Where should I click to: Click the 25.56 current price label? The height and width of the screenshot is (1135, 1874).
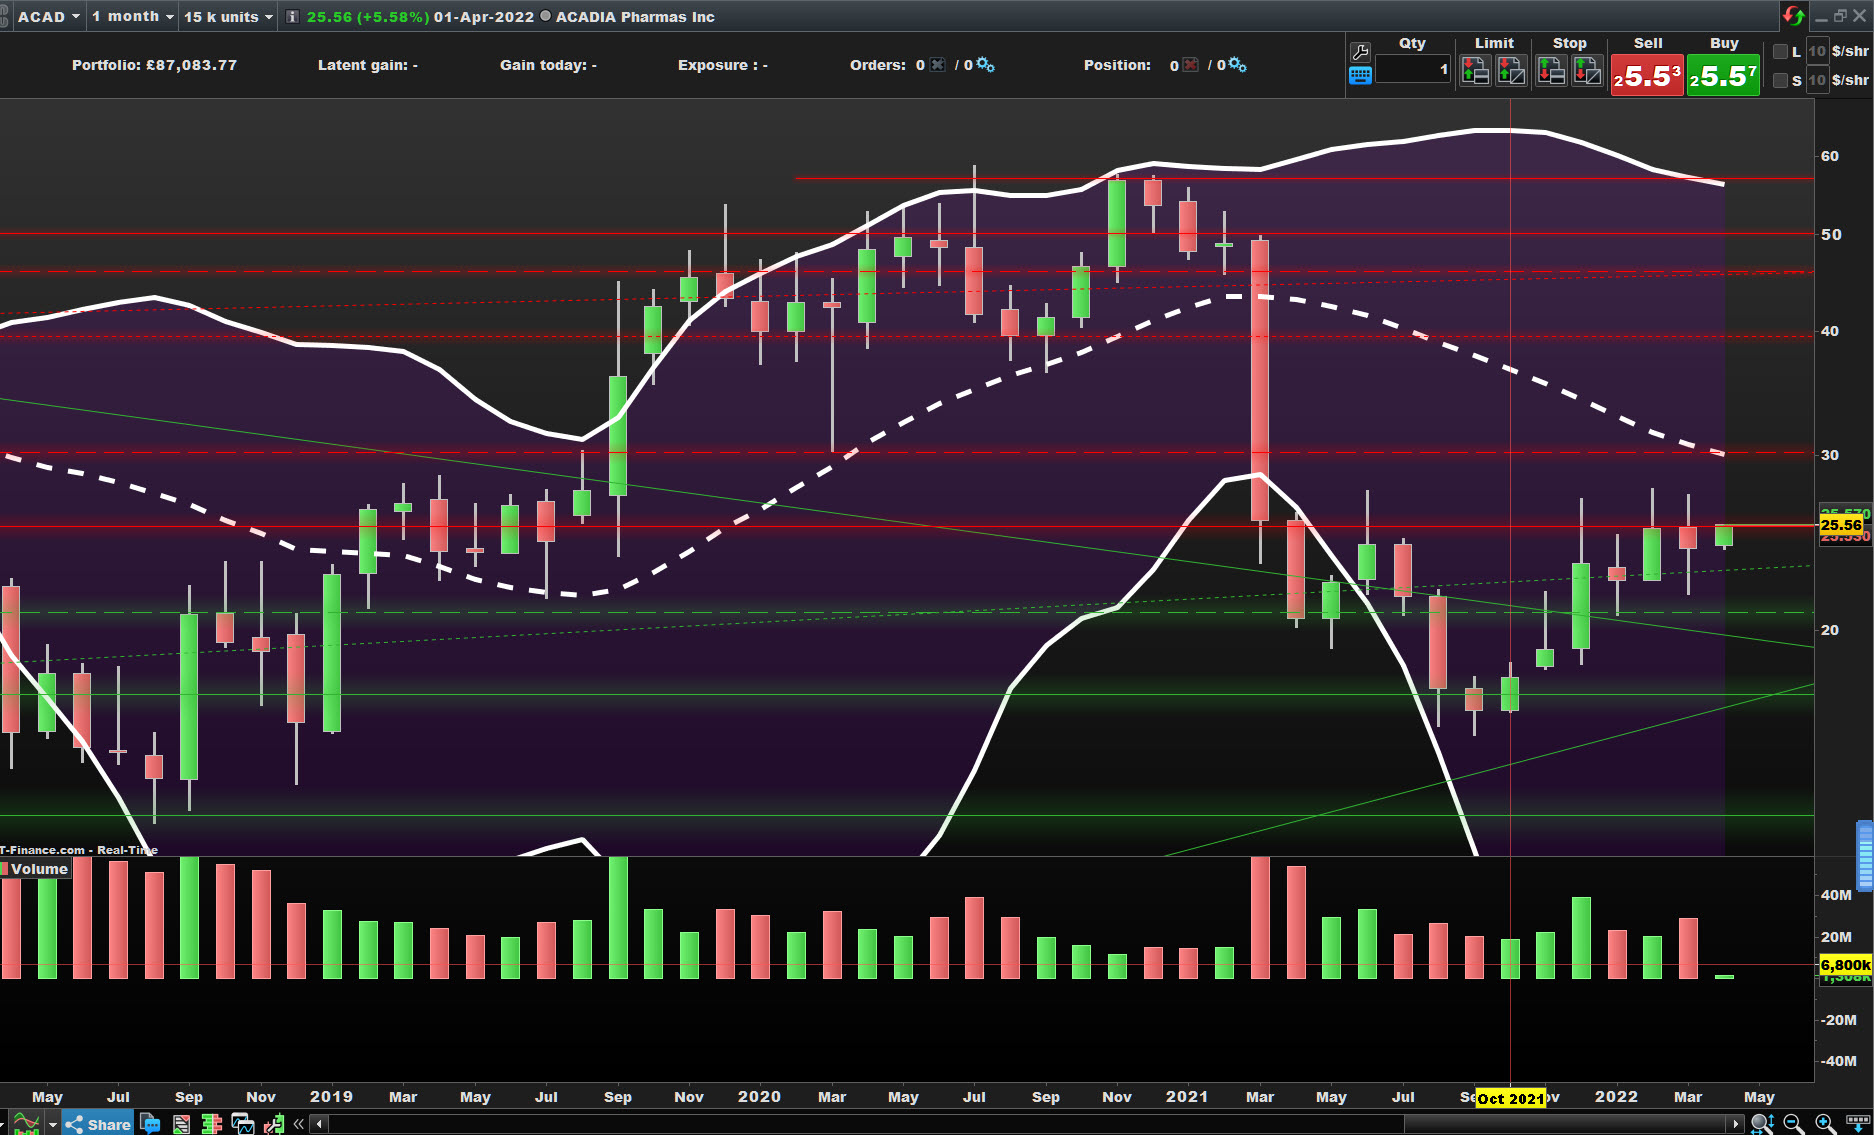pyautogui.click(x=1841, y=525)
